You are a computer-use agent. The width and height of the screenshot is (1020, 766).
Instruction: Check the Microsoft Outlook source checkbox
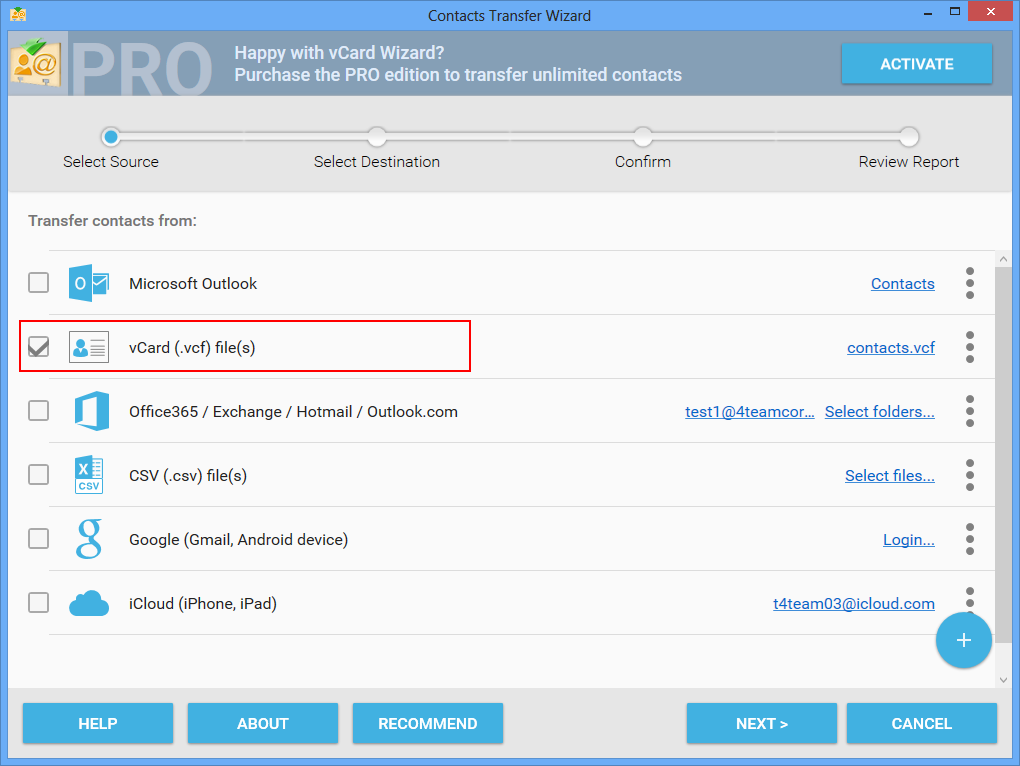coord(38,283)
